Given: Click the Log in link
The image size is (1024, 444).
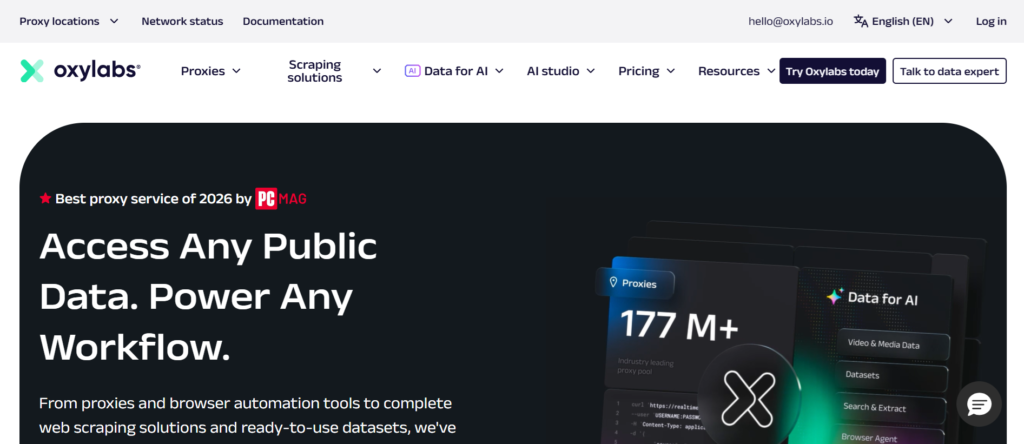Looking at the screenshot, I should (991, 21).
